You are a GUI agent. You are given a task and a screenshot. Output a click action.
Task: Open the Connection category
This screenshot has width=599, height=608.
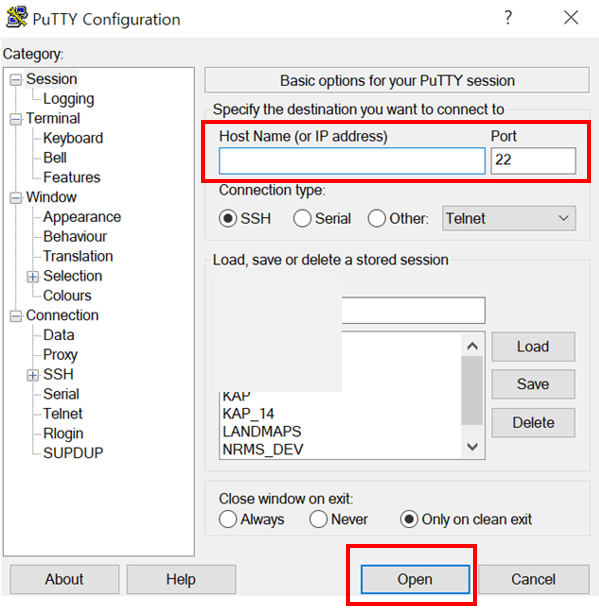(62, 316)
